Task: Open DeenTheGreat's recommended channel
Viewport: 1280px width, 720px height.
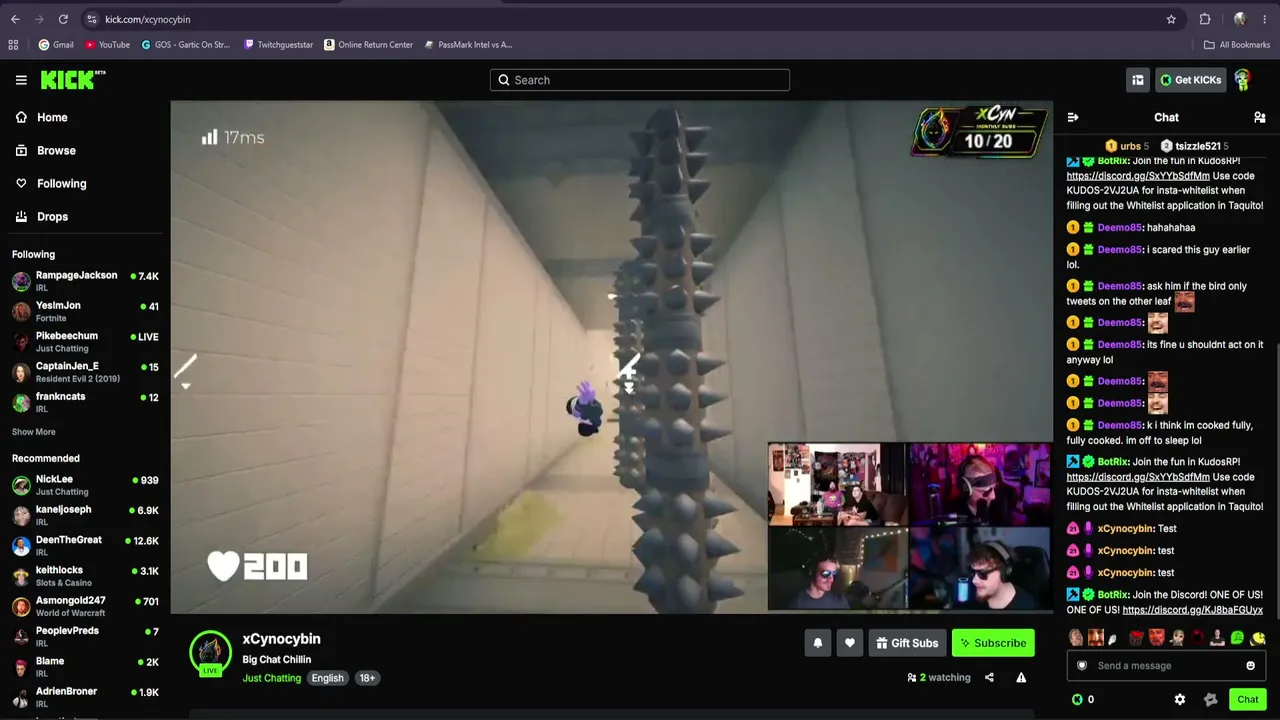Action: [85, 545]
